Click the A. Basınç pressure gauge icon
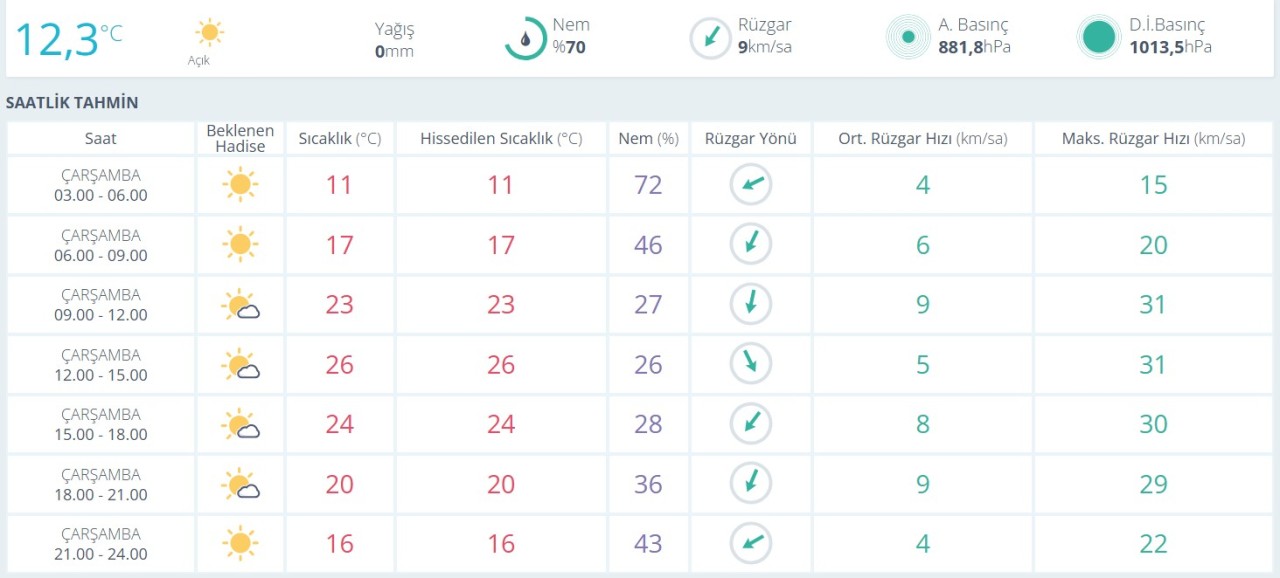The width and height of the screenshot is (1280, 578). (x=908, y=37)
